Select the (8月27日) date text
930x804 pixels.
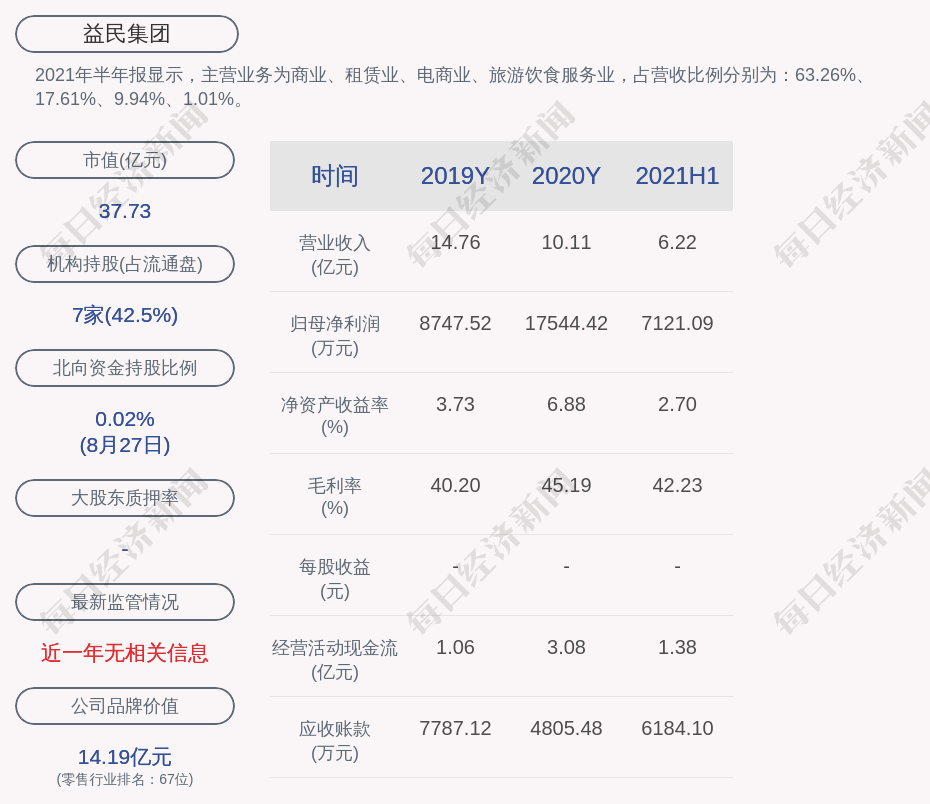125,445
